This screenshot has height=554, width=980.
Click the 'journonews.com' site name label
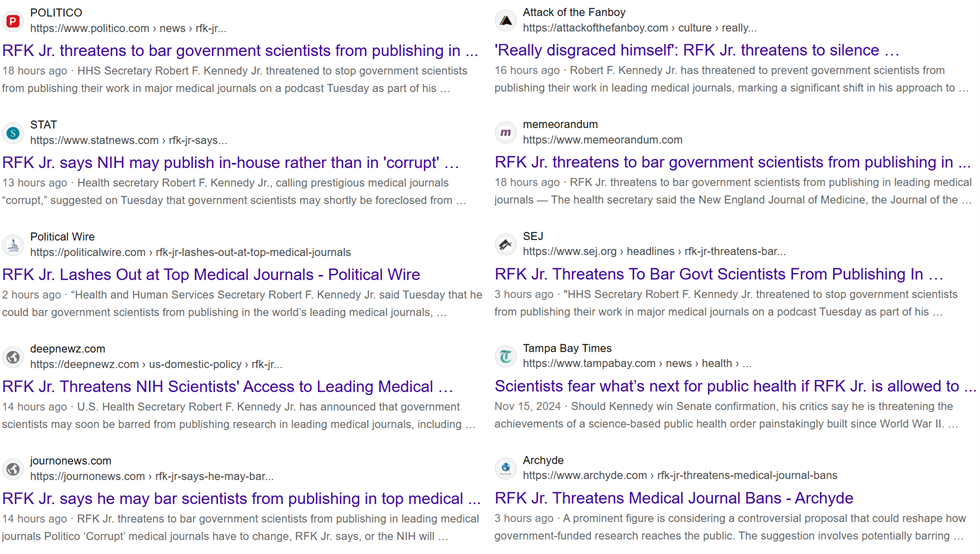[x=71, y=460]
